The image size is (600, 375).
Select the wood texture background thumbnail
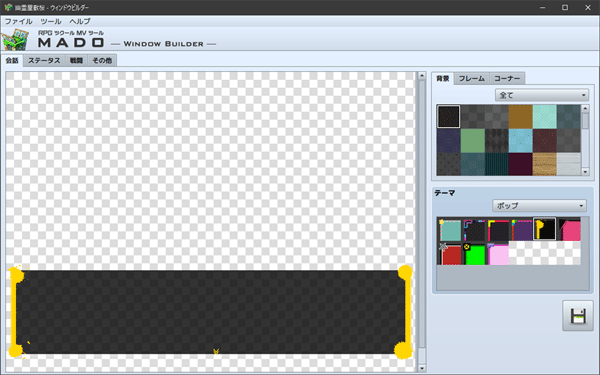point(545,164)
